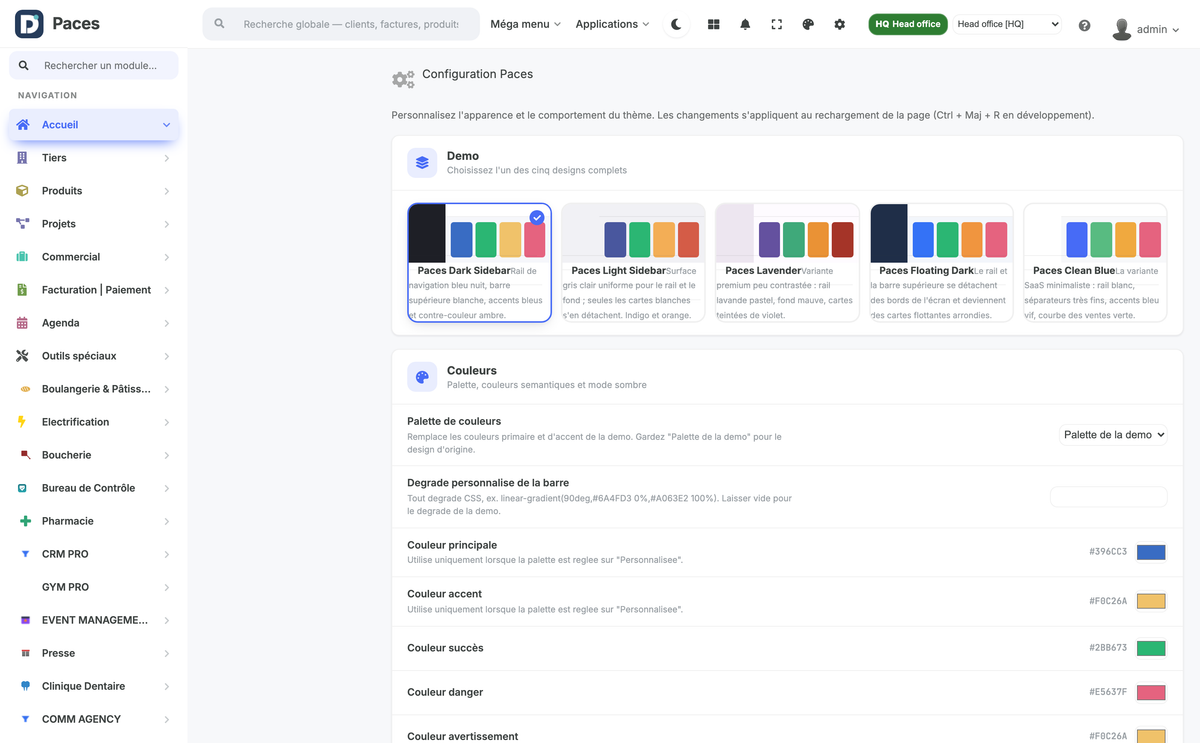Image resolution: width=1200 pixels, height=743 pixels.
Task: Click the Electrification lightning icon
Action: coord(22,422)
